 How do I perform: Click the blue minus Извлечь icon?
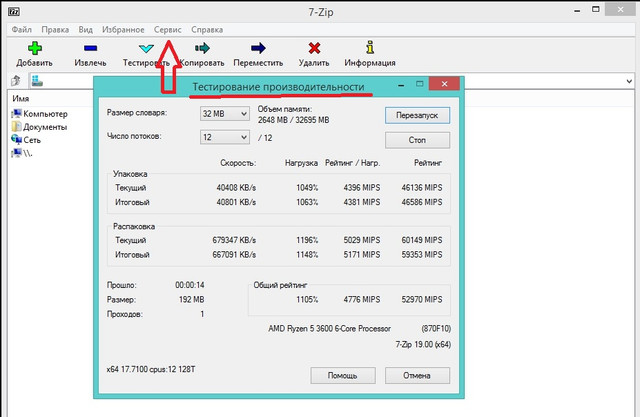(90, 48)
